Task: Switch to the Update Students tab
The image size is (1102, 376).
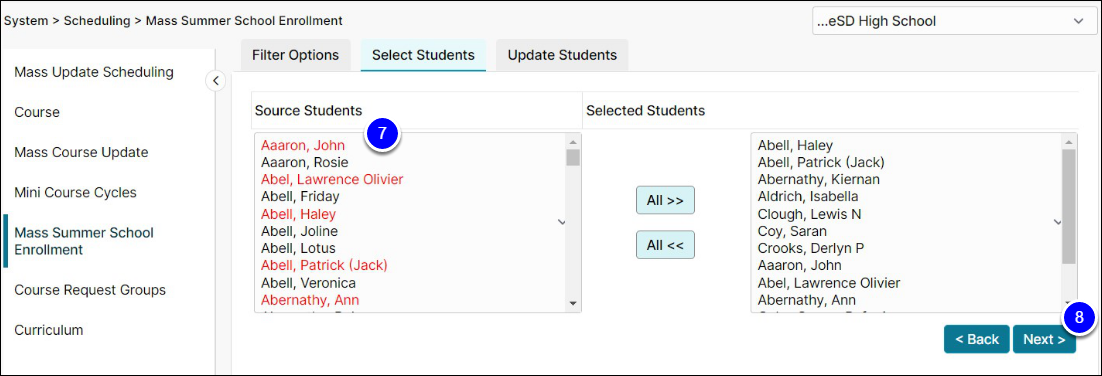Action: tap(562, 55)
